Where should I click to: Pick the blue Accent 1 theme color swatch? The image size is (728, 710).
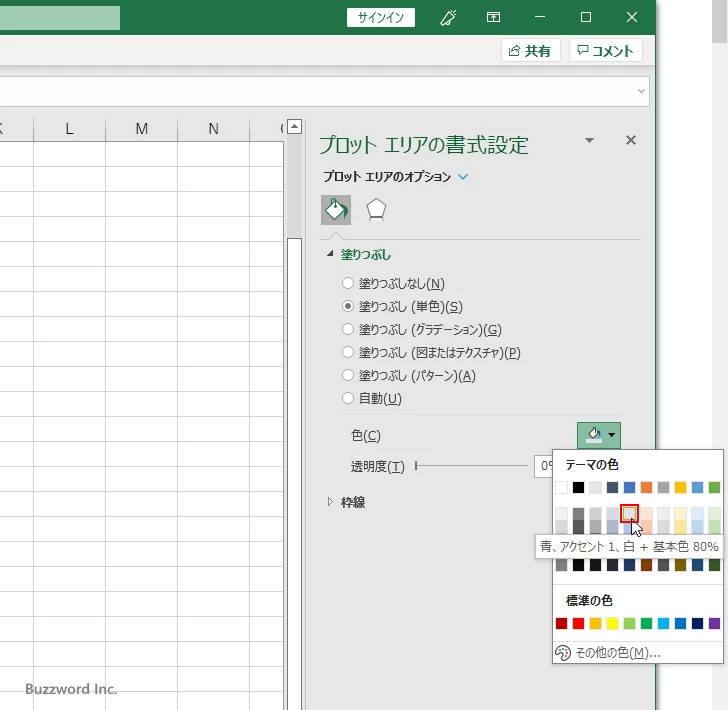630,488
